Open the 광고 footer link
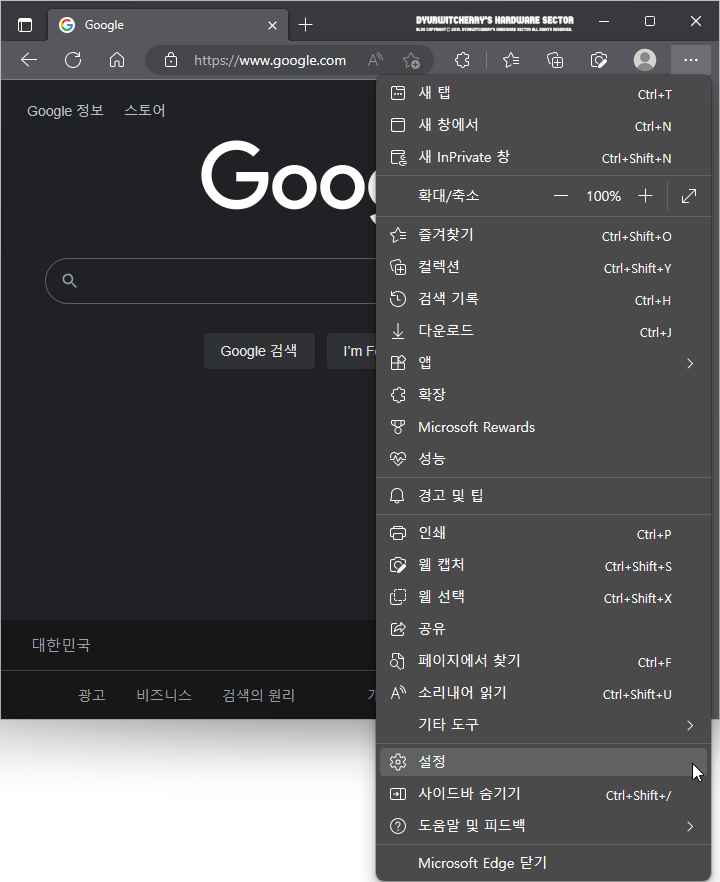 [x=92, y=695]
